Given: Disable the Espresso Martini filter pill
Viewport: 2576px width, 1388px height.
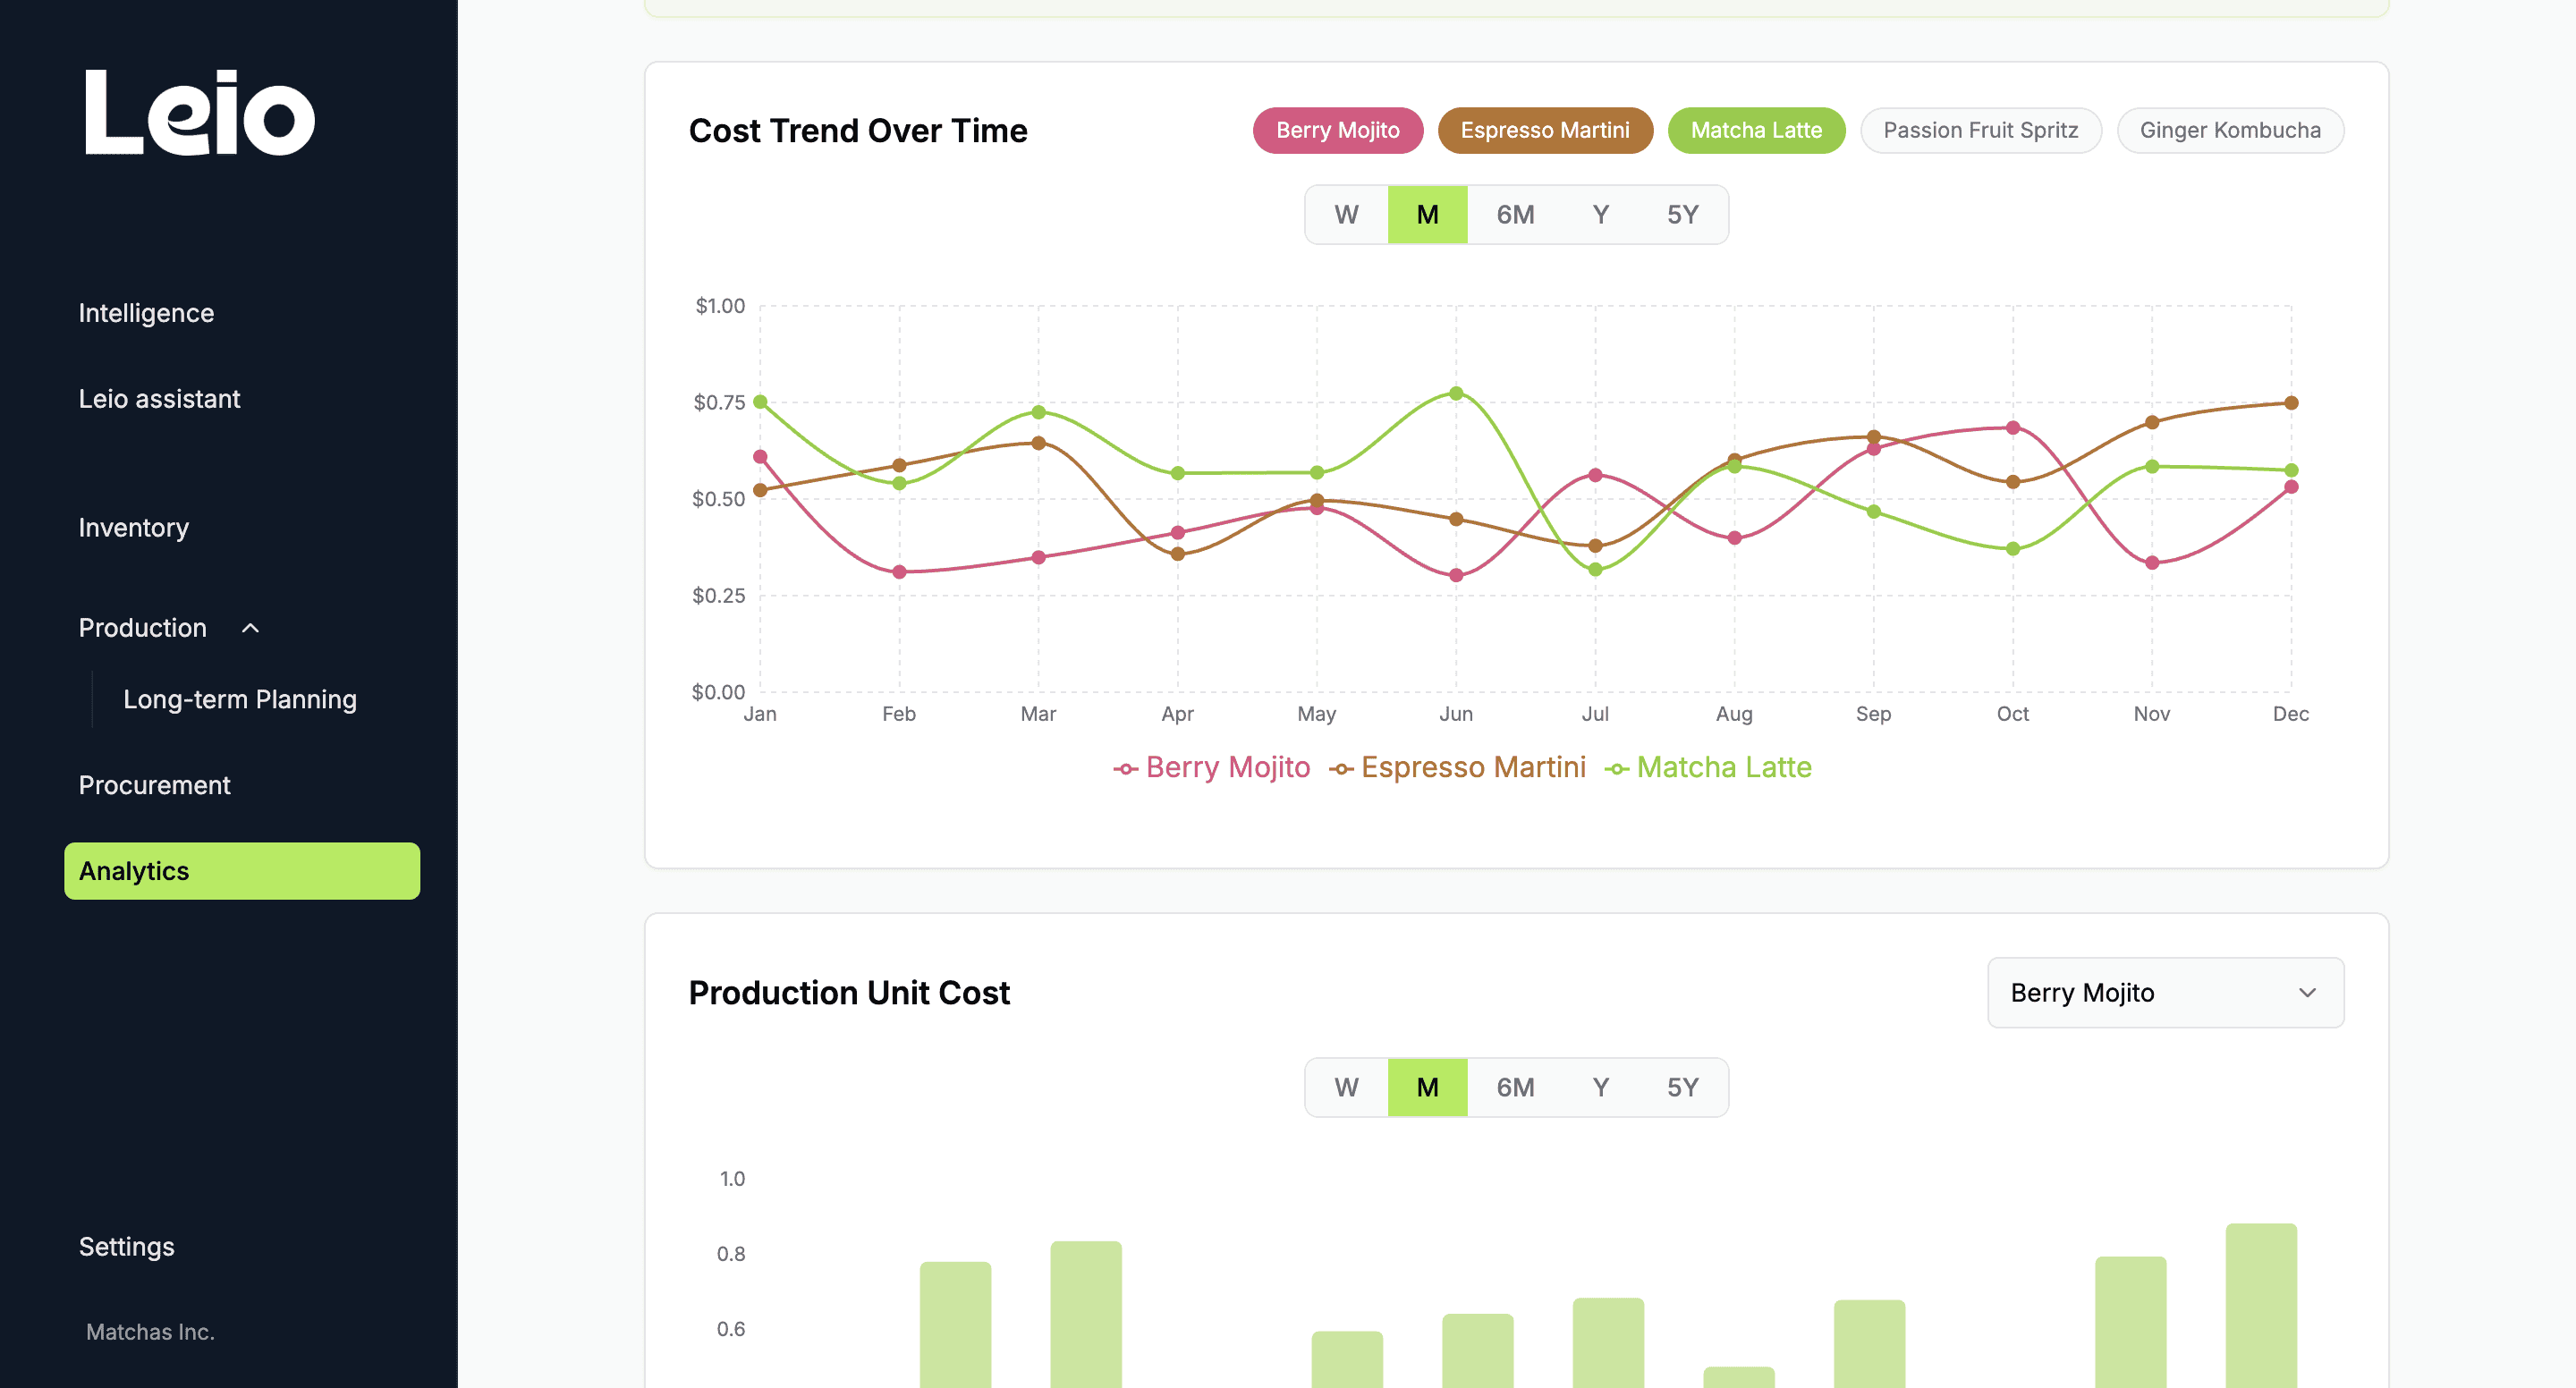Looking at the screenshot, I should pos(1545,130).
